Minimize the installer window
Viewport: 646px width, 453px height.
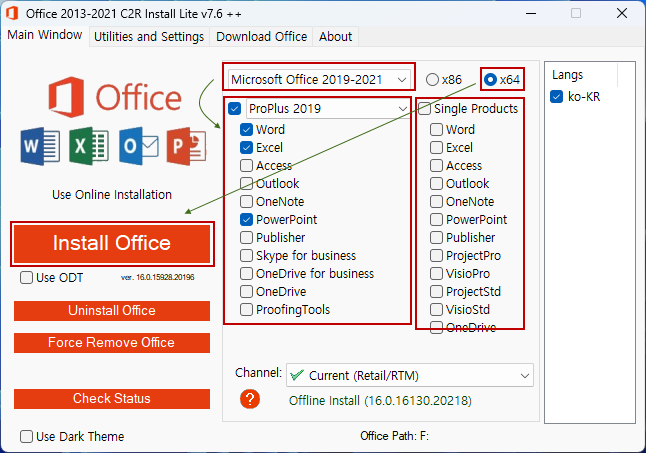[531, 14]
